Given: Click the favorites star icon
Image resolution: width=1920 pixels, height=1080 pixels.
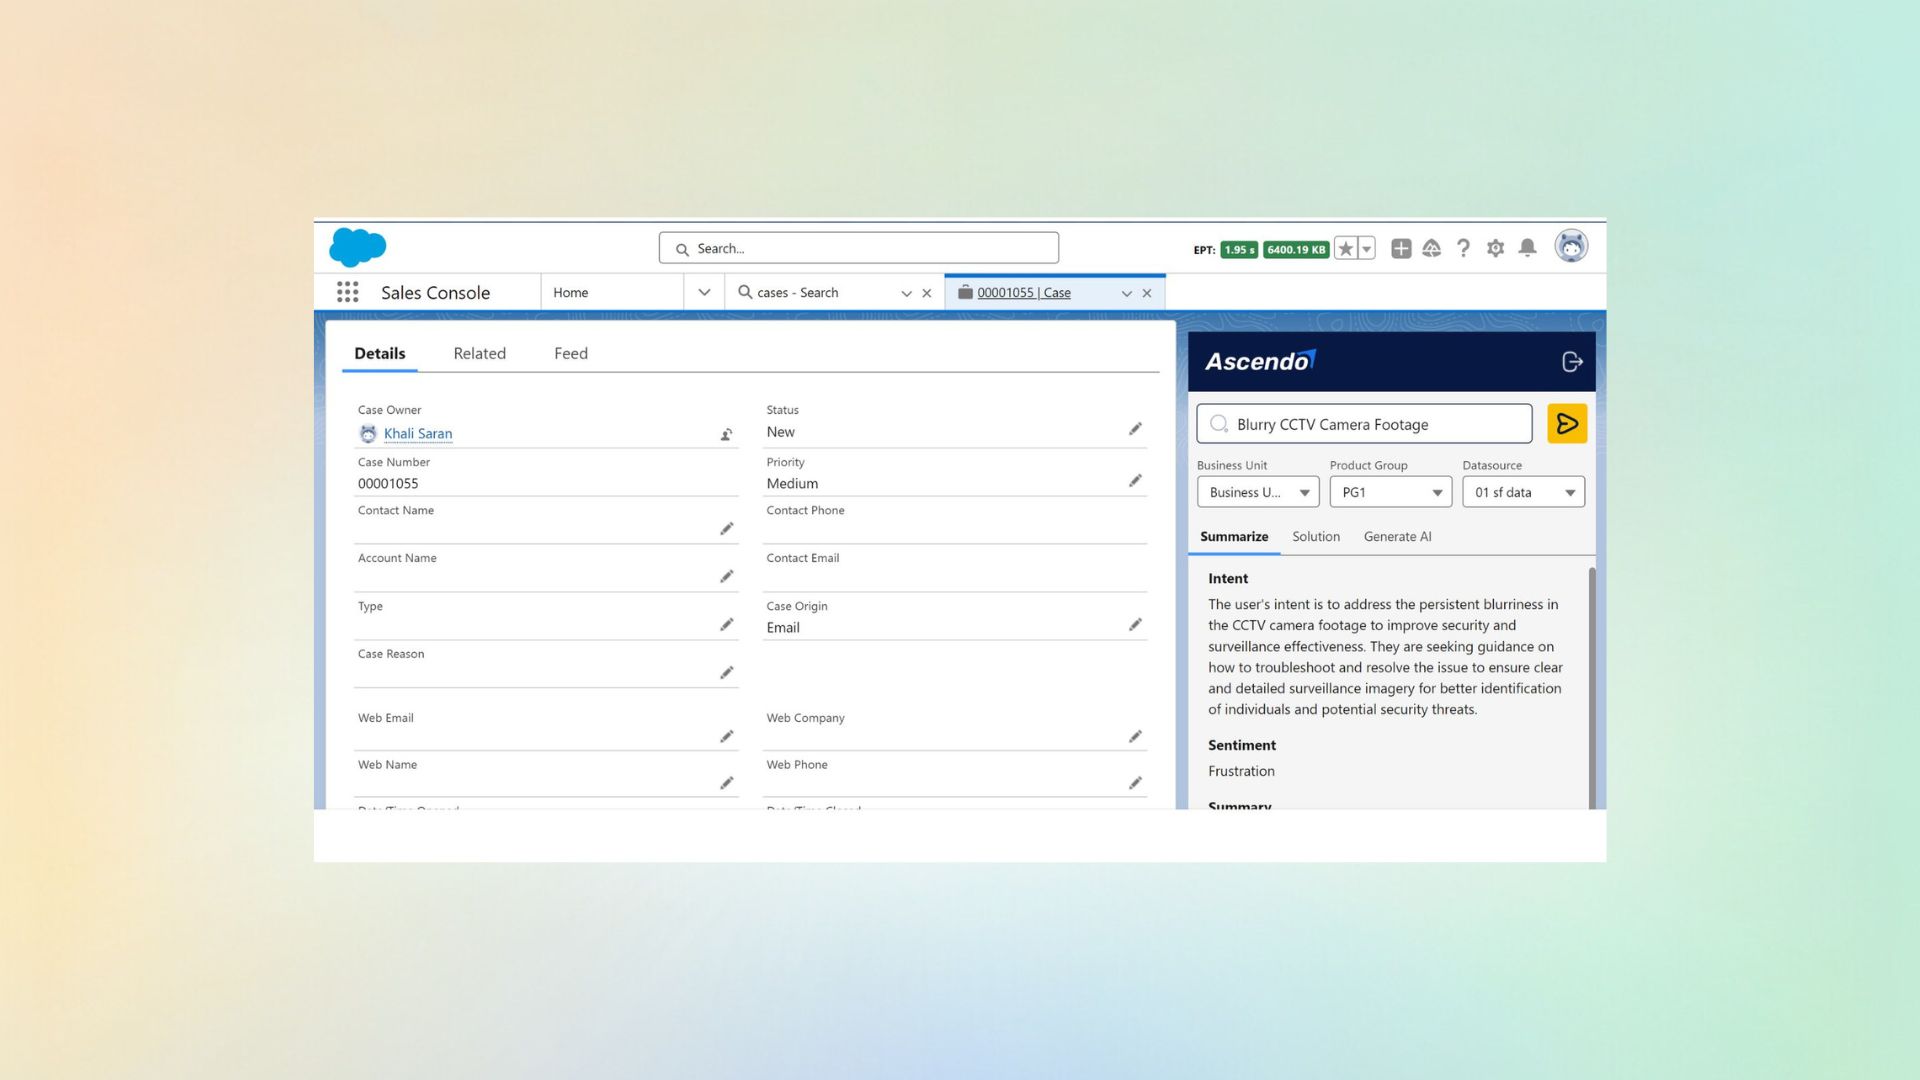Looking at the screenshot, I should (x=1346, y=249).
